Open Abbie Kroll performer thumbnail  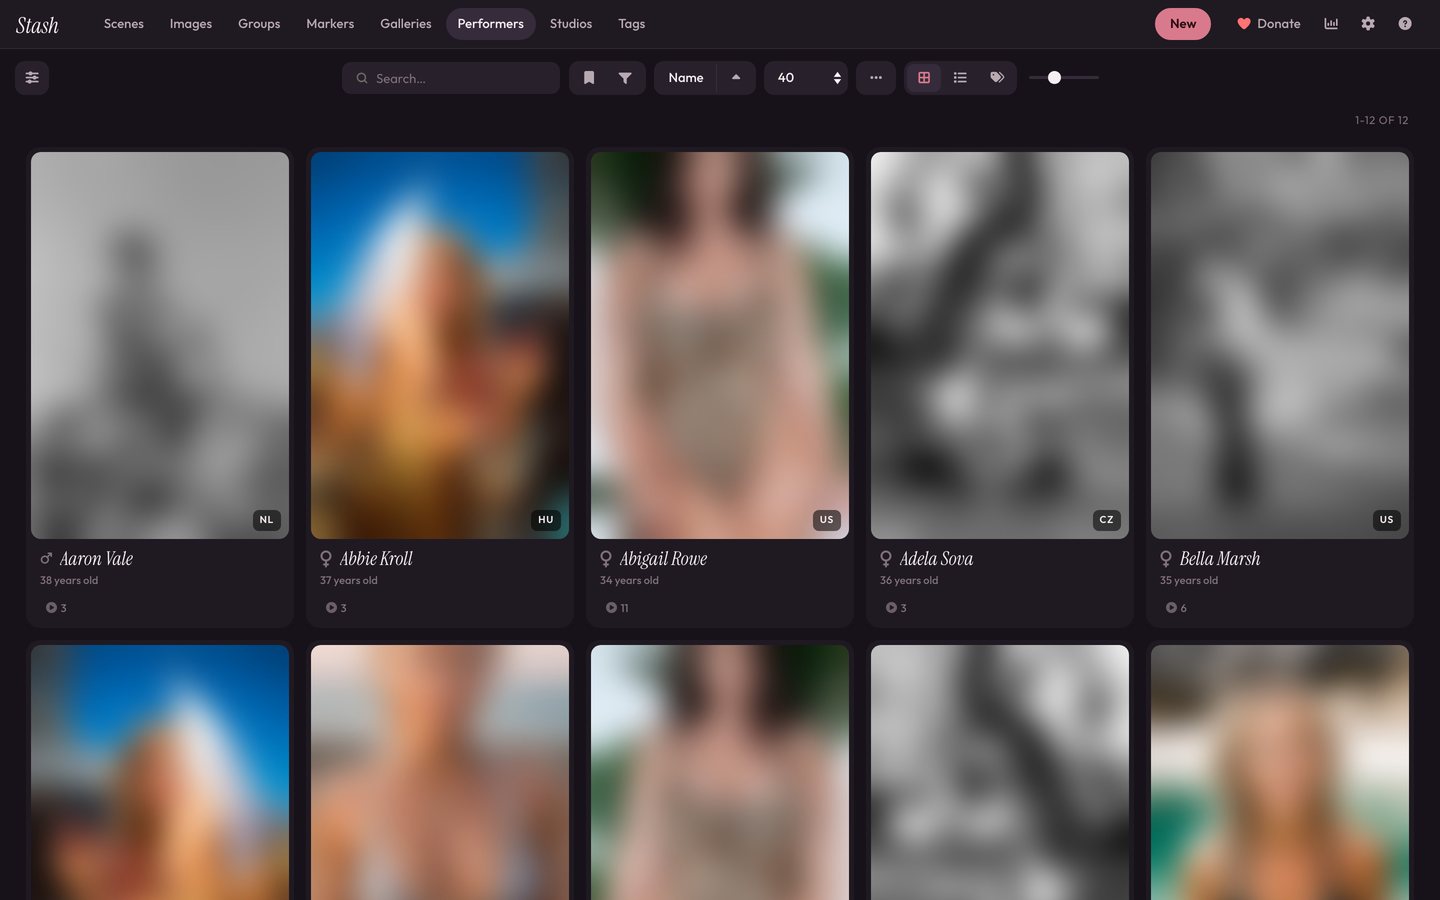(x=440, y=345)
